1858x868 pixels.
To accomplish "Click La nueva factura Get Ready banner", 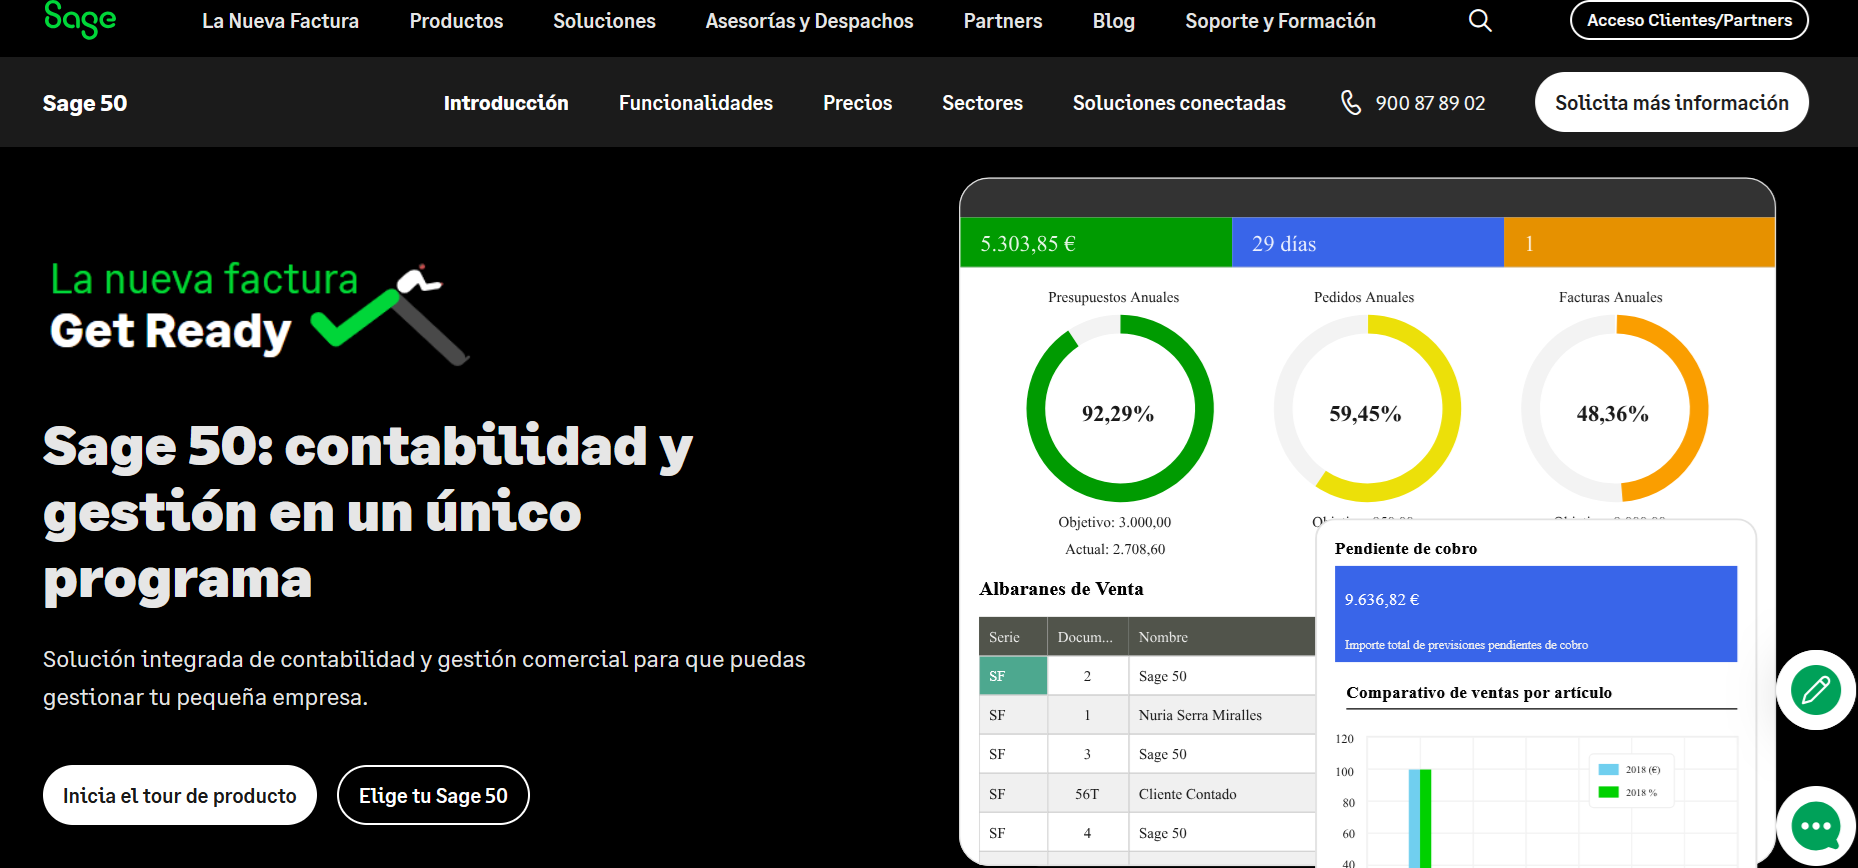I will (x=258, y=312).
